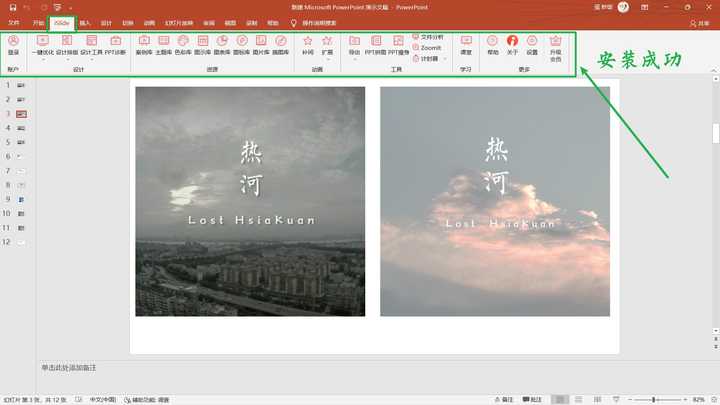Viewport: 720px width, 405px height.
Task: Select the right pink cloud image on slide
Action: (x=495, y=201)
